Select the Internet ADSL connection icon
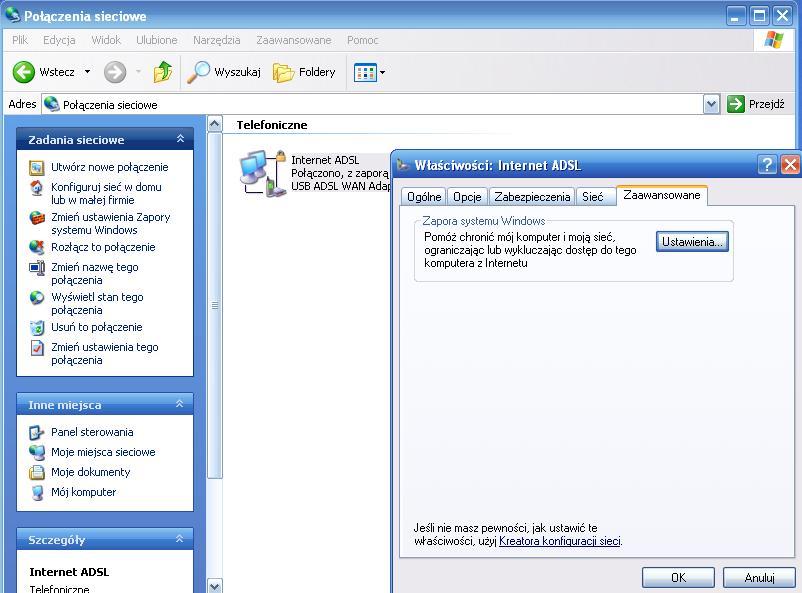Screen dimensions: 802x593 (x=263, y=173)
